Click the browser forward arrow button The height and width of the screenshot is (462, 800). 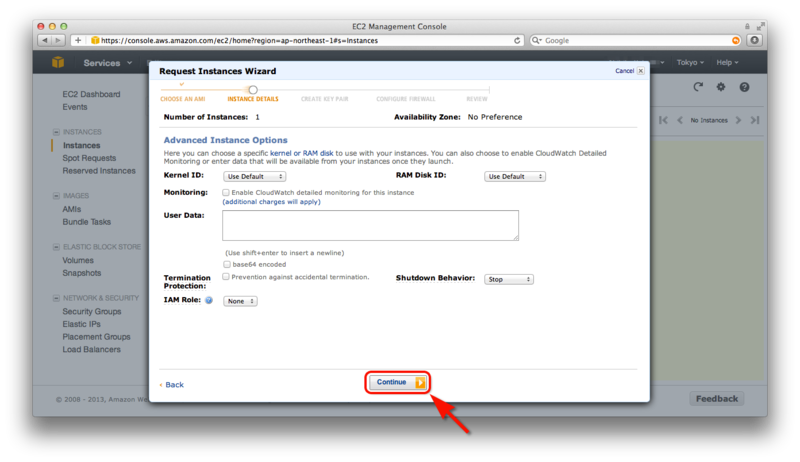(58, 40)
